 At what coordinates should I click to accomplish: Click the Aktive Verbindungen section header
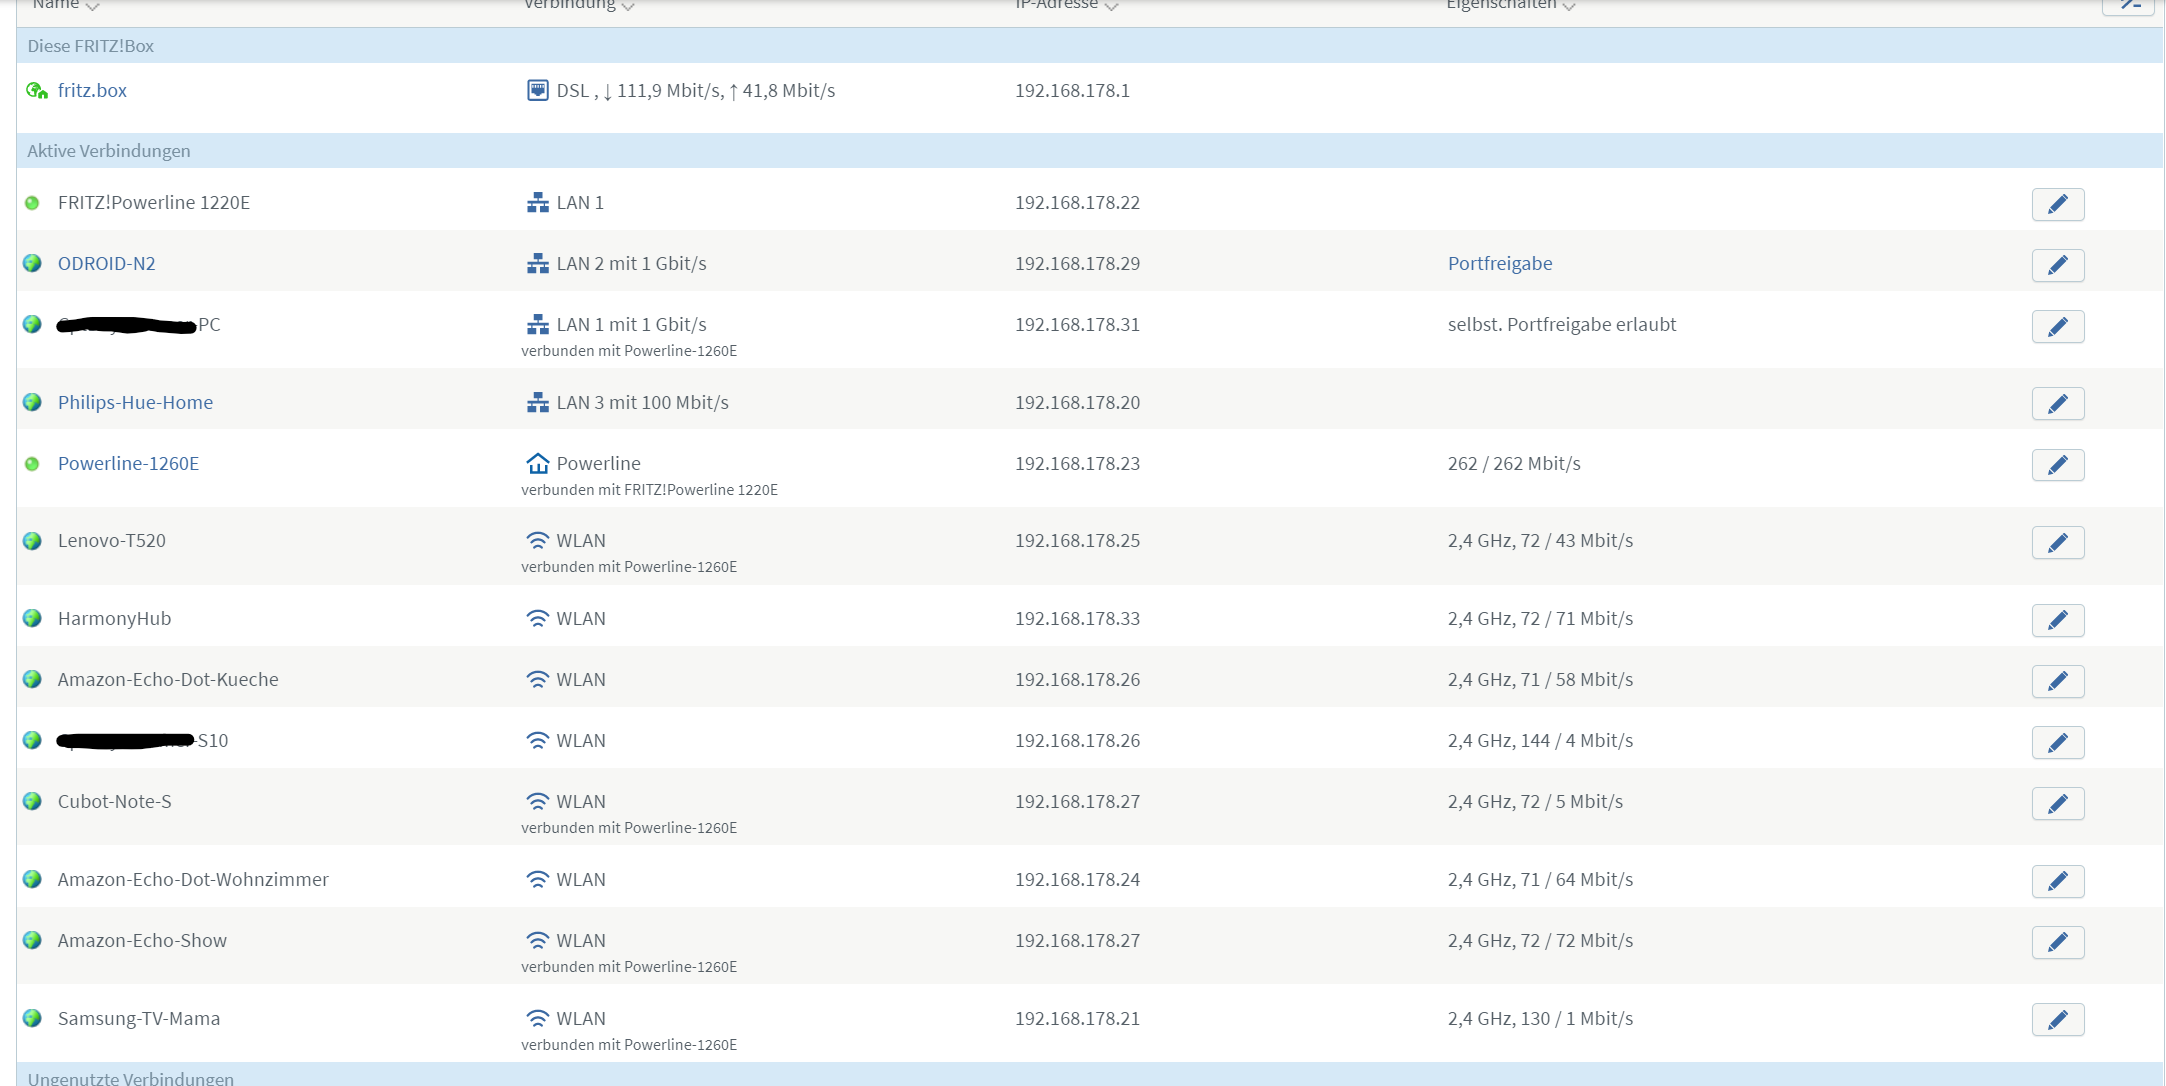(109, 151)
